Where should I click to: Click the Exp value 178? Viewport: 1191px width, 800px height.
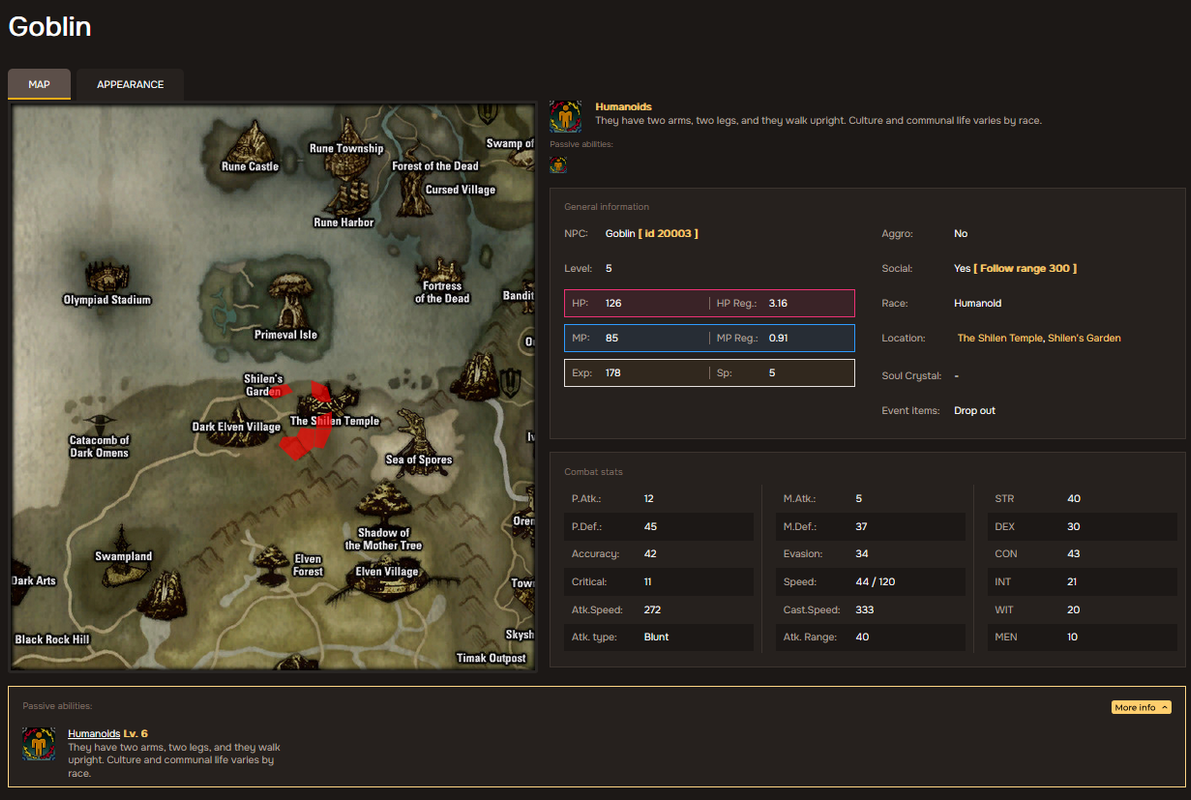[613, 373]
